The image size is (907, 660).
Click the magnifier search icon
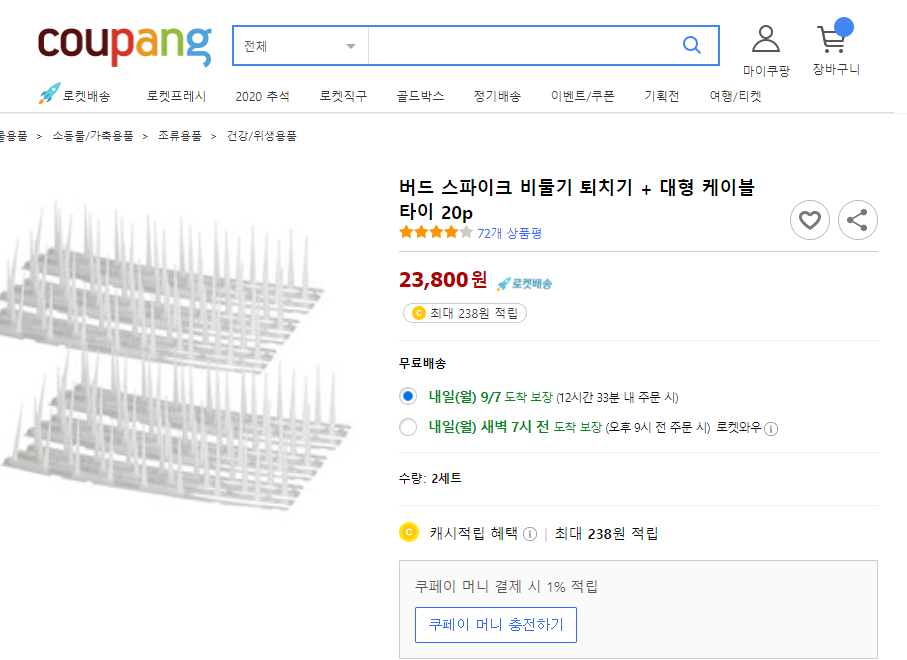pos(691,45)
